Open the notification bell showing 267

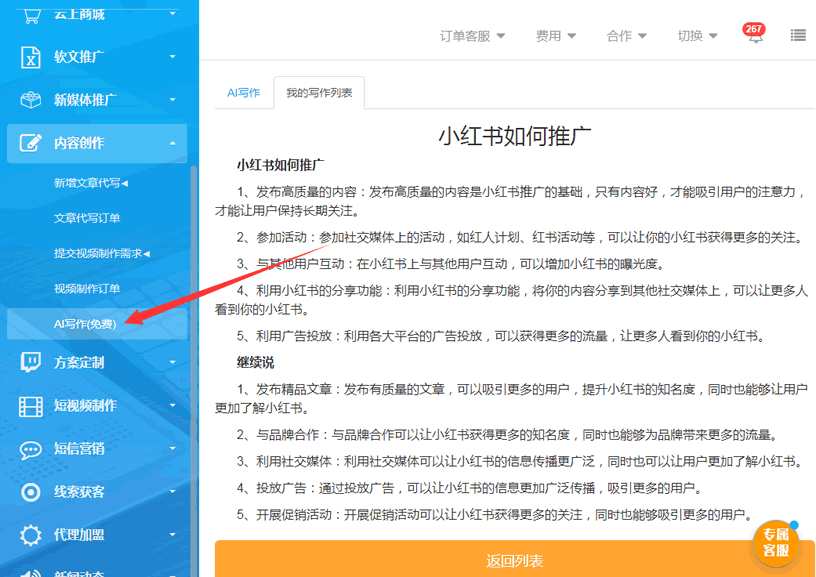pos(755,33)
